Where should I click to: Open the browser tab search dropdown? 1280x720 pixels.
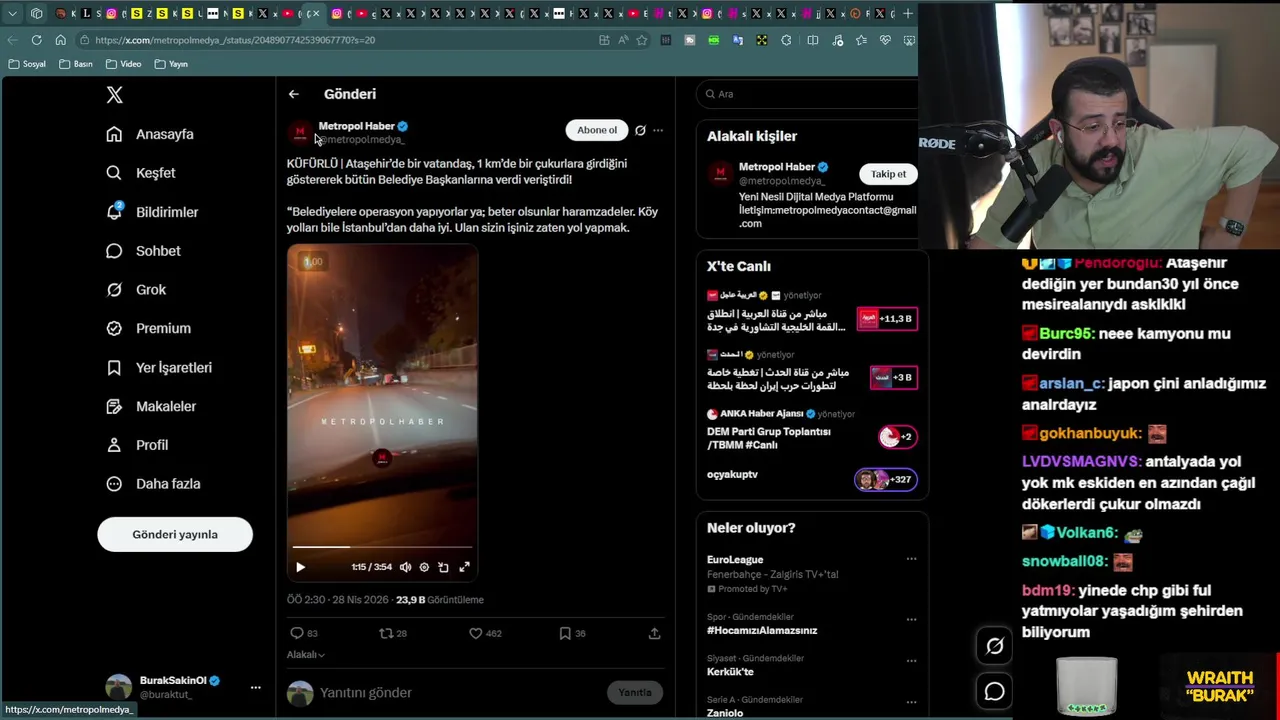(x=12, y=13)
